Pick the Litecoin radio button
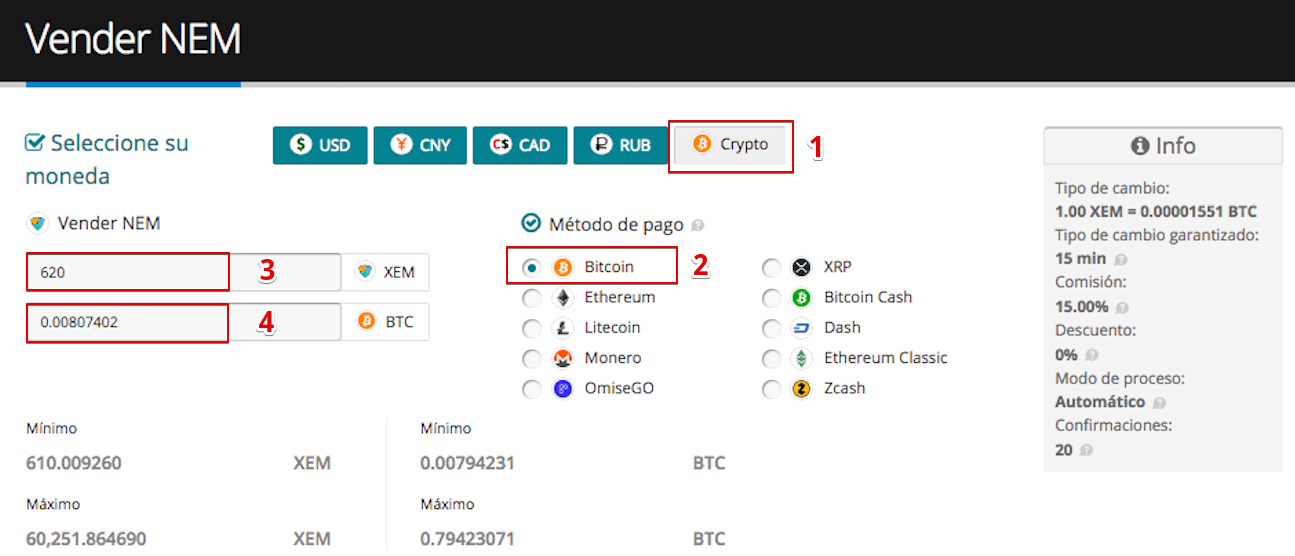The width and height of the screenshot is (1295, 556). [532, 328]
